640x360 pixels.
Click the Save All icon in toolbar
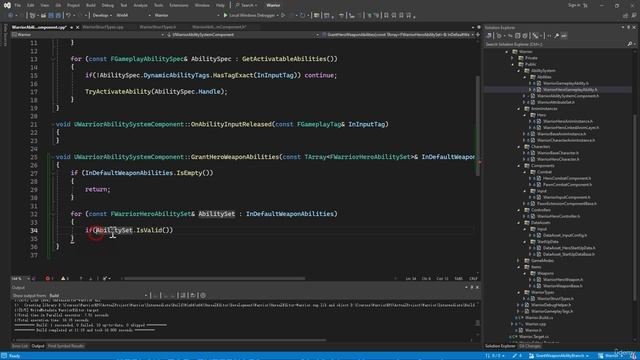(x=58, y=16)
